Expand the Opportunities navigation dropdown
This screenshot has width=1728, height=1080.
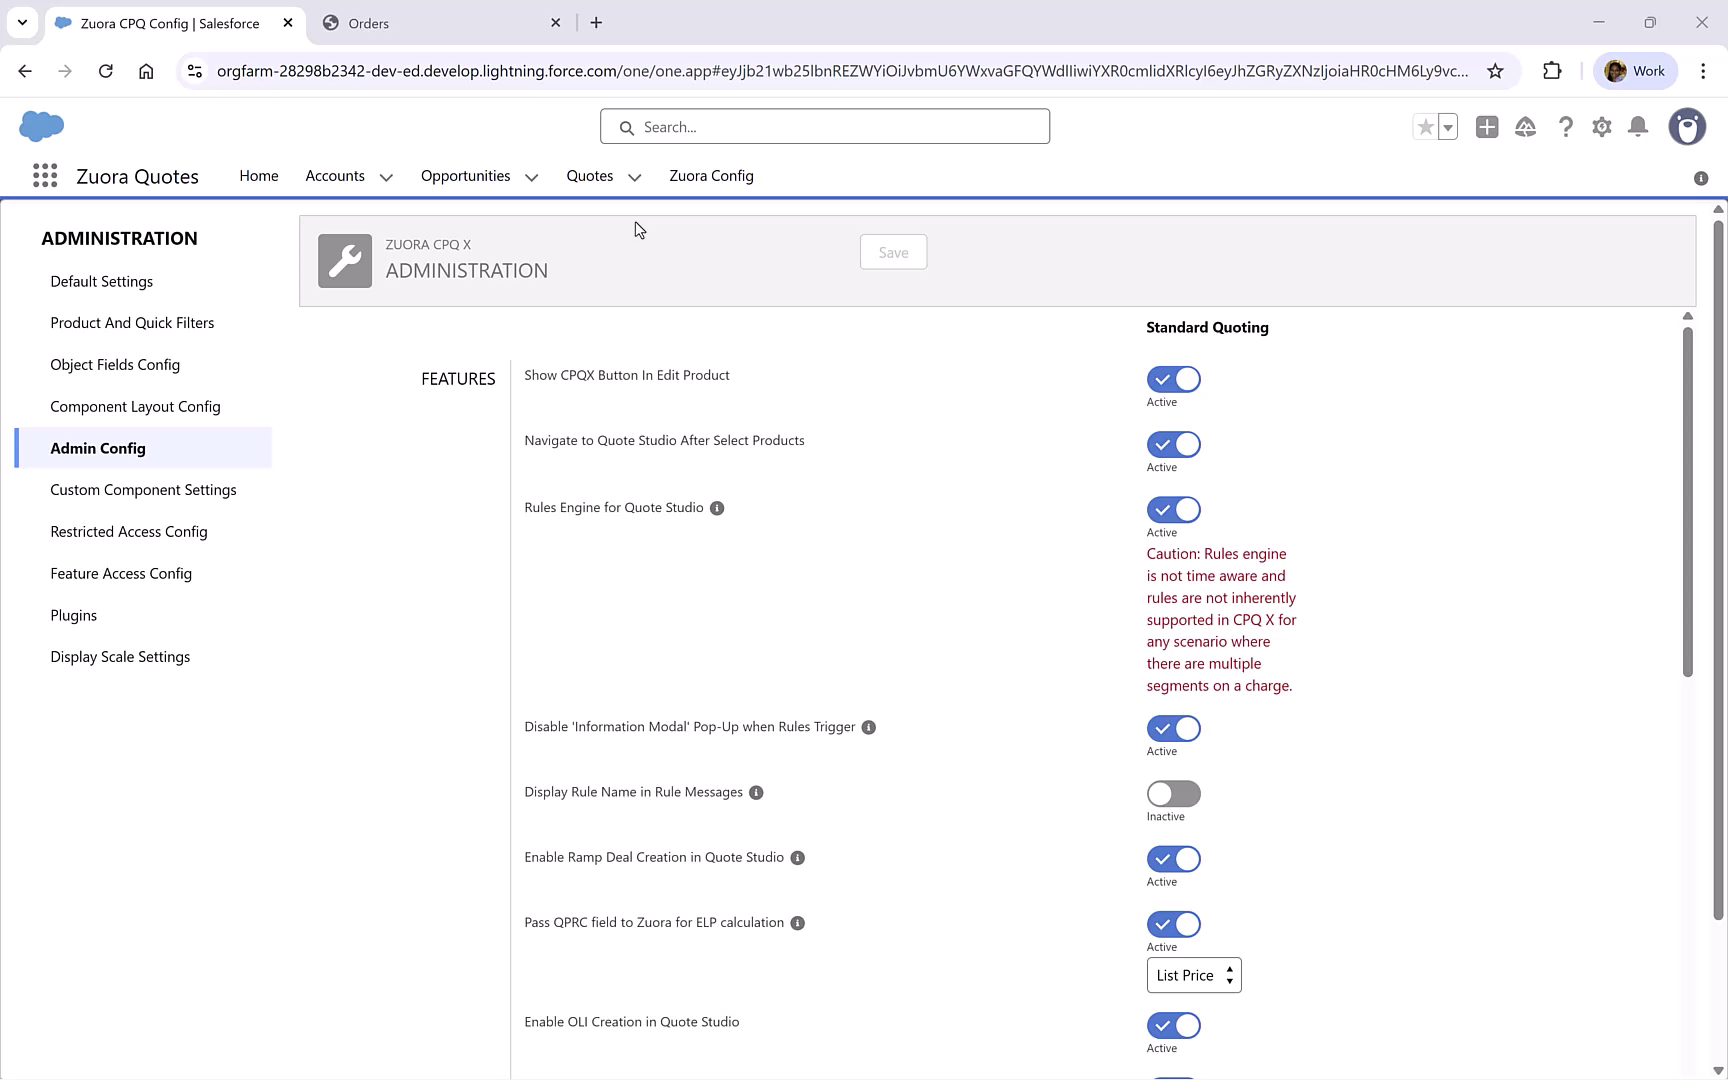[x=531, y=176]
